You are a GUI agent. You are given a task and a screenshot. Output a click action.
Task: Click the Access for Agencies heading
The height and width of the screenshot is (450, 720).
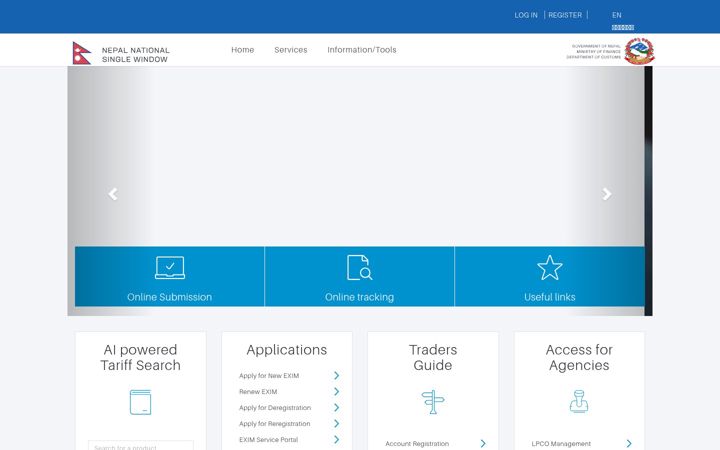(579, 357)
